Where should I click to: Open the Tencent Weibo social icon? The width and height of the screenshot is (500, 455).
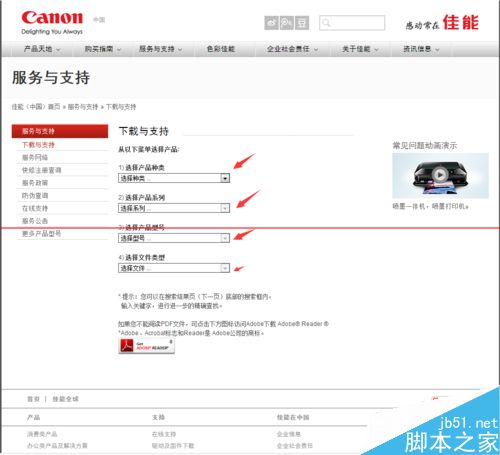coord(287,23)
